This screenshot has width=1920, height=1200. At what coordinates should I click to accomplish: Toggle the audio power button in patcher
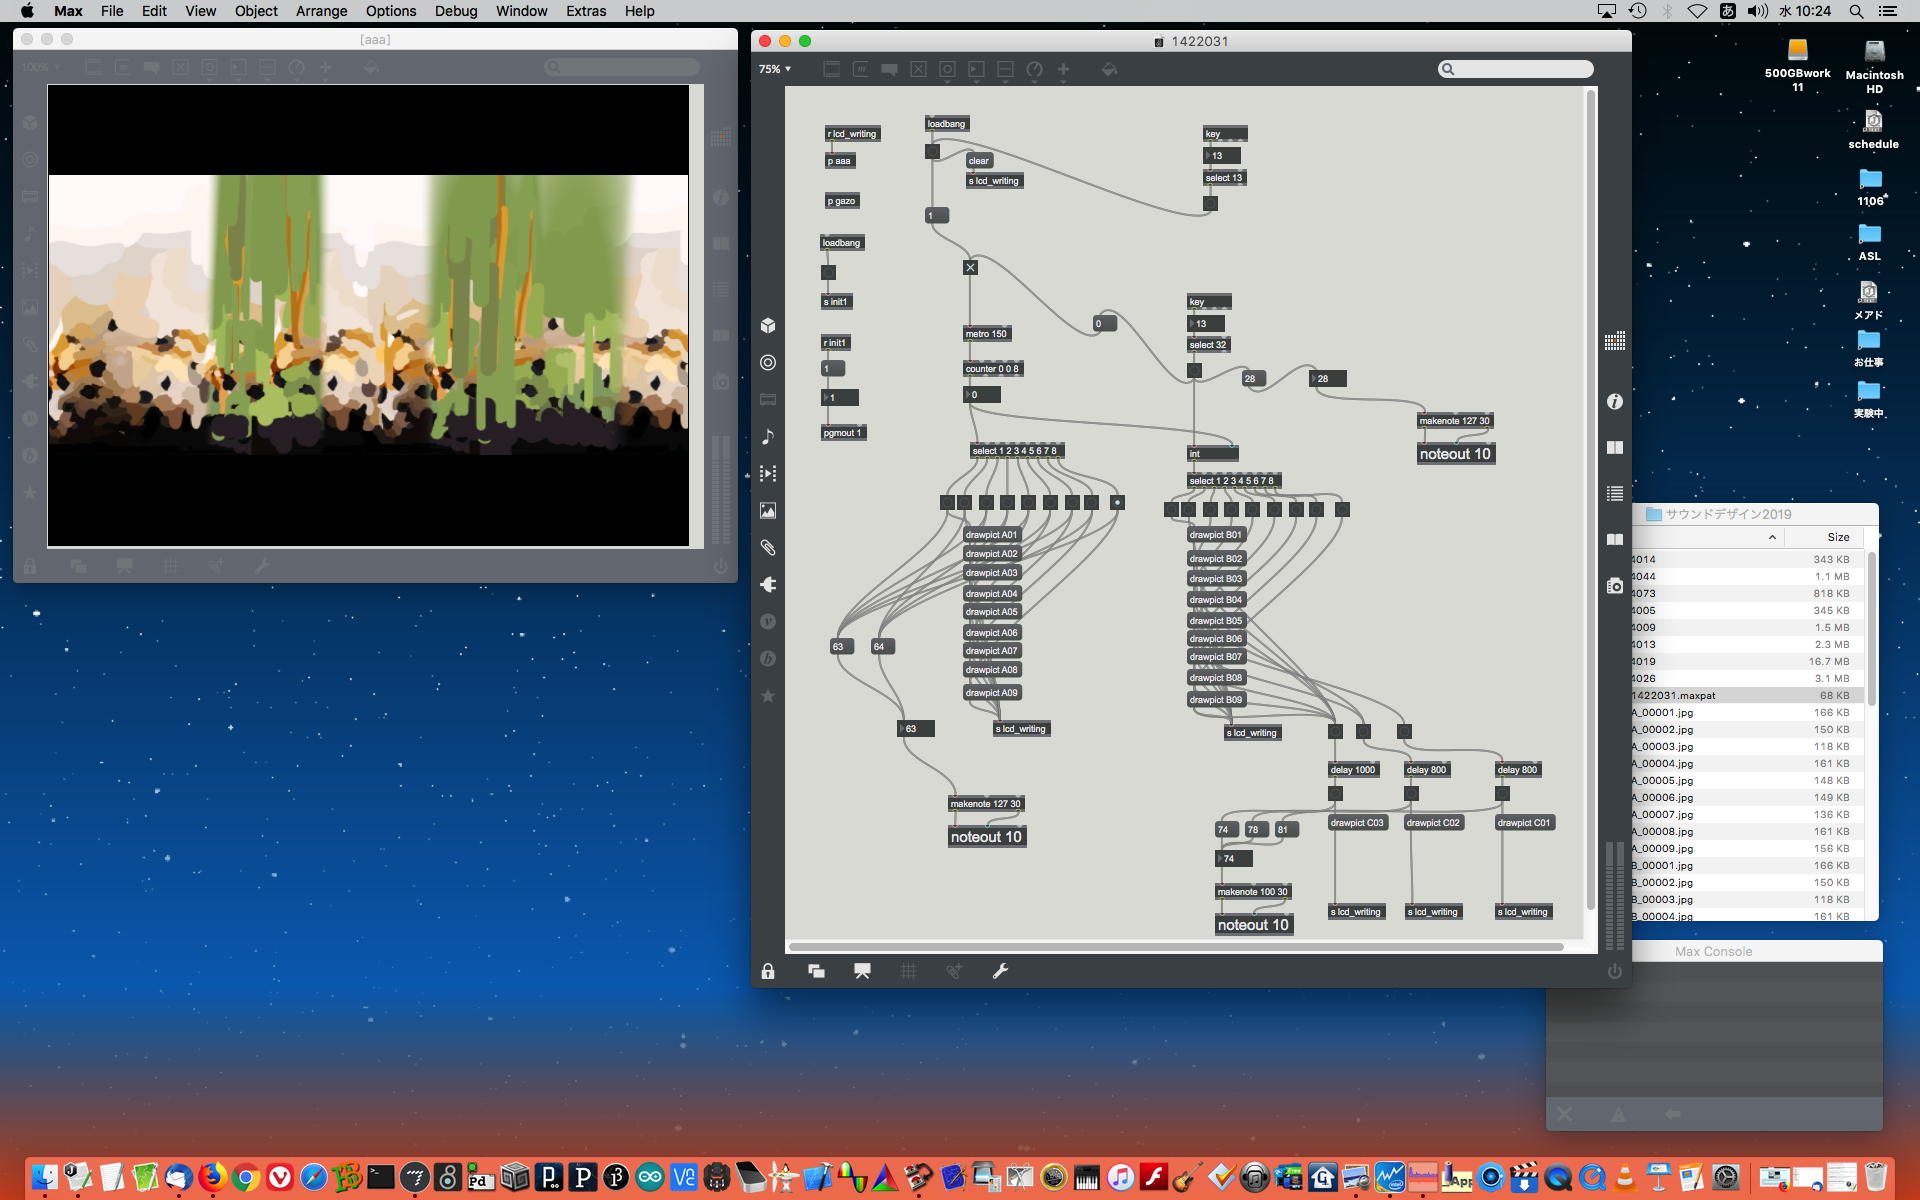(1614, 971)
